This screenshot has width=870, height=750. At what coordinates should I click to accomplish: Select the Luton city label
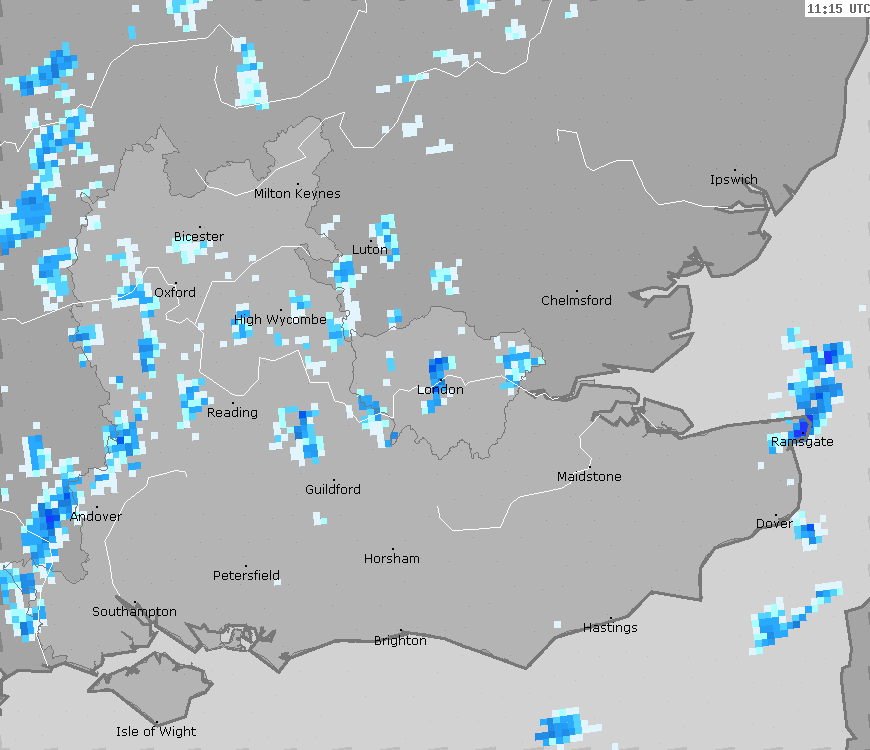click(x=370, y=250)
